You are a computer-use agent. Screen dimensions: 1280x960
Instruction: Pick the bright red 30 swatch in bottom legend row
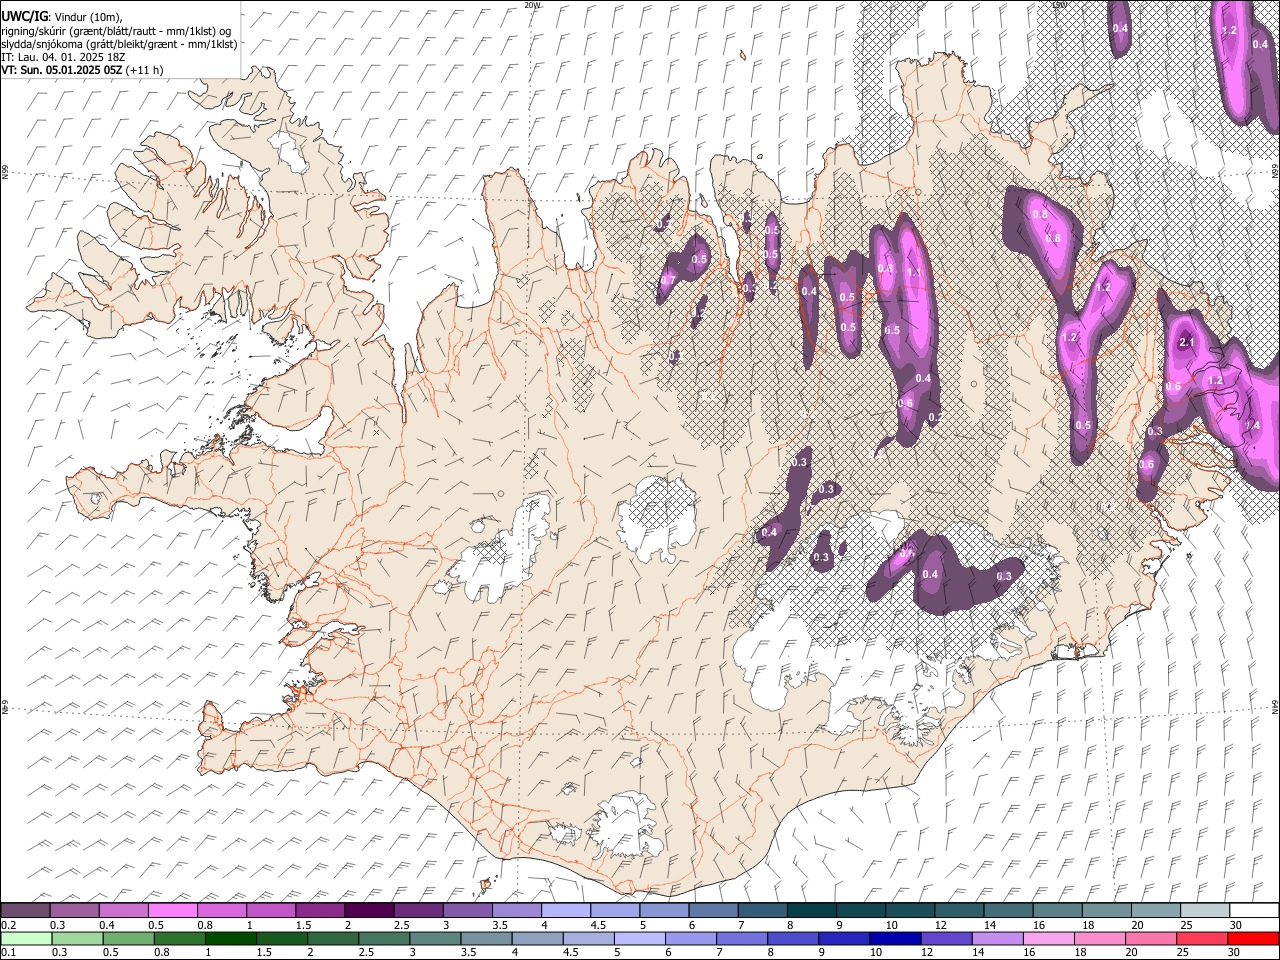[x=1253, y=939]
